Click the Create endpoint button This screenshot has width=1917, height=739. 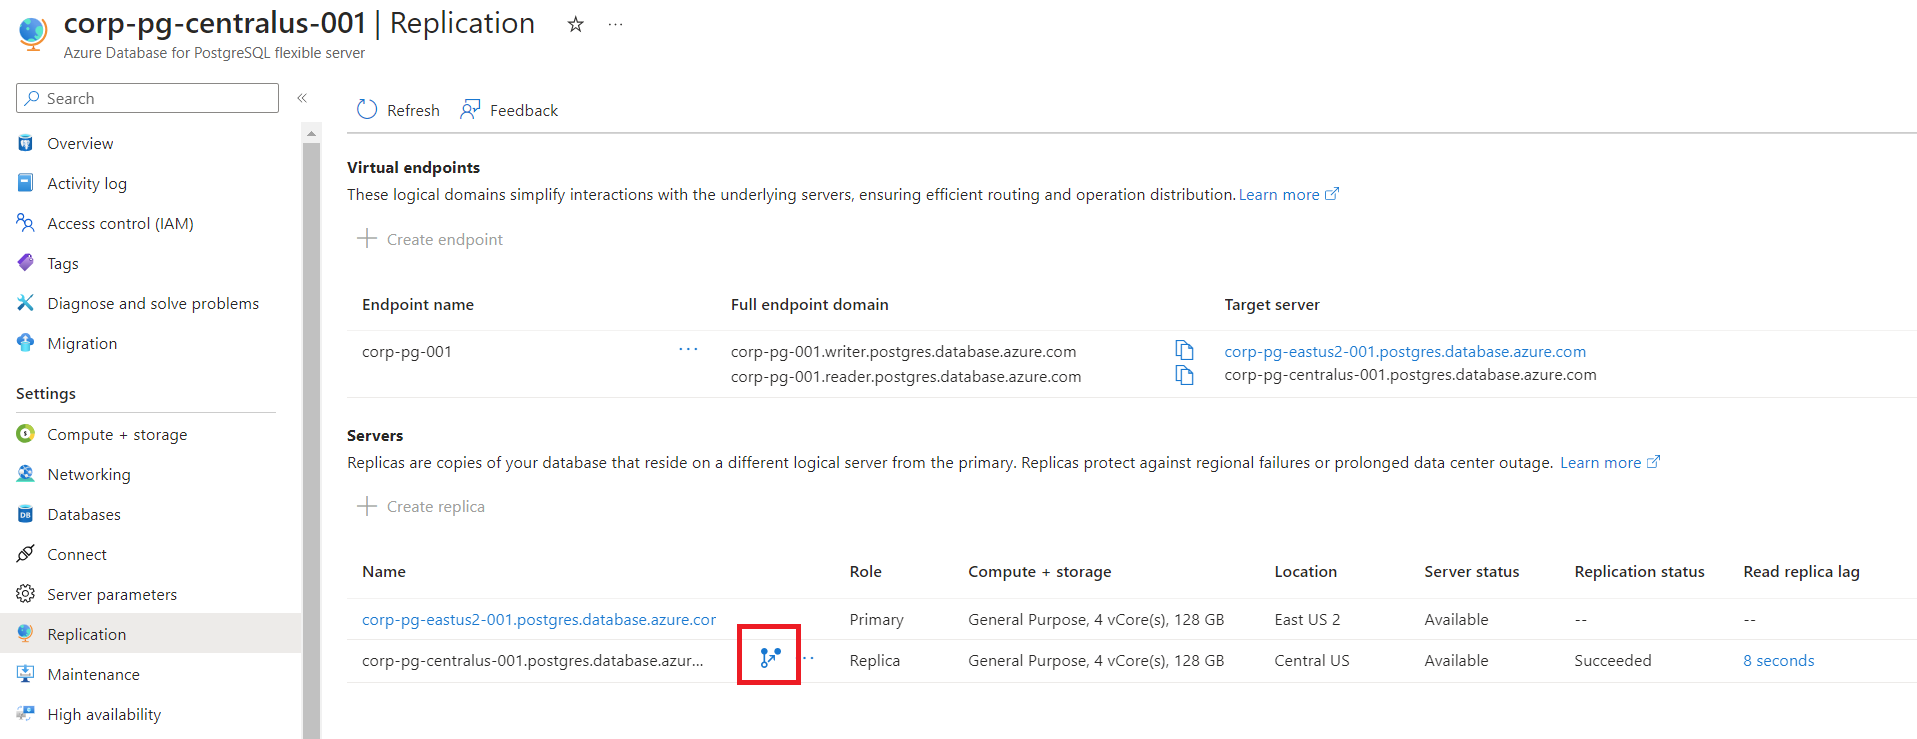pos(430,239)
